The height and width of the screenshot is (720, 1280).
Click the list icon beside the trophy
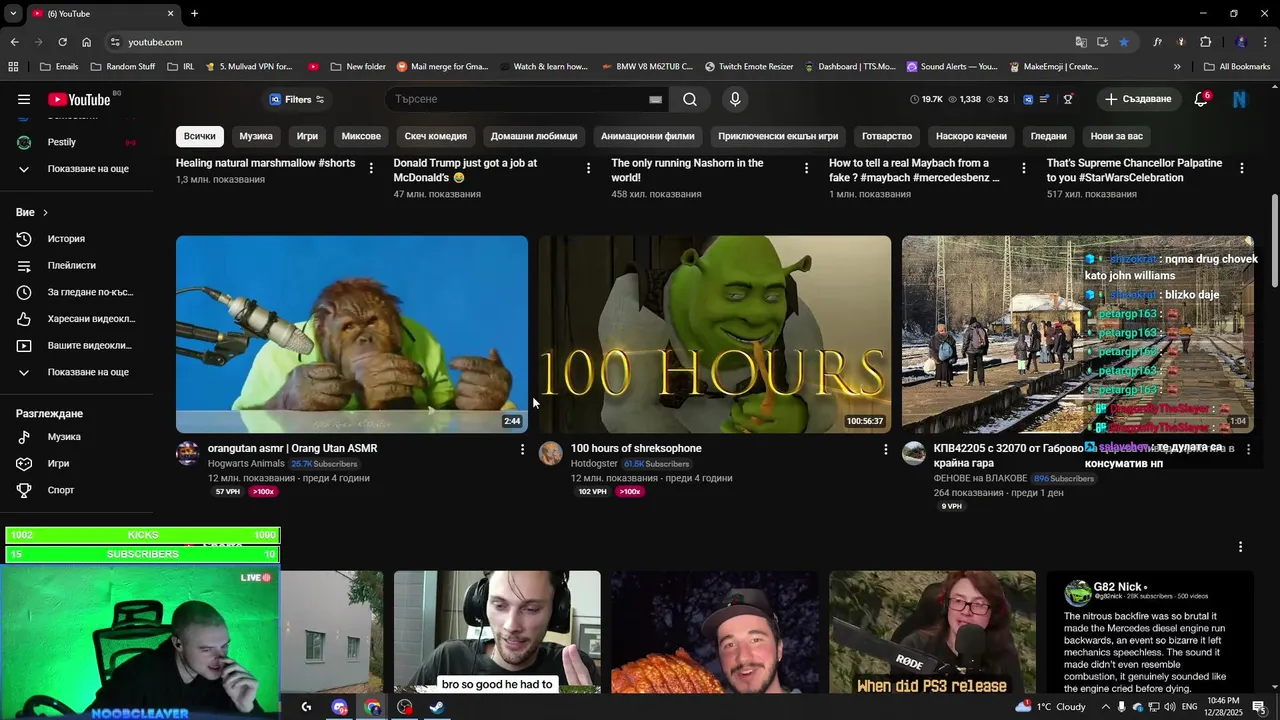tap(1045, 99)
